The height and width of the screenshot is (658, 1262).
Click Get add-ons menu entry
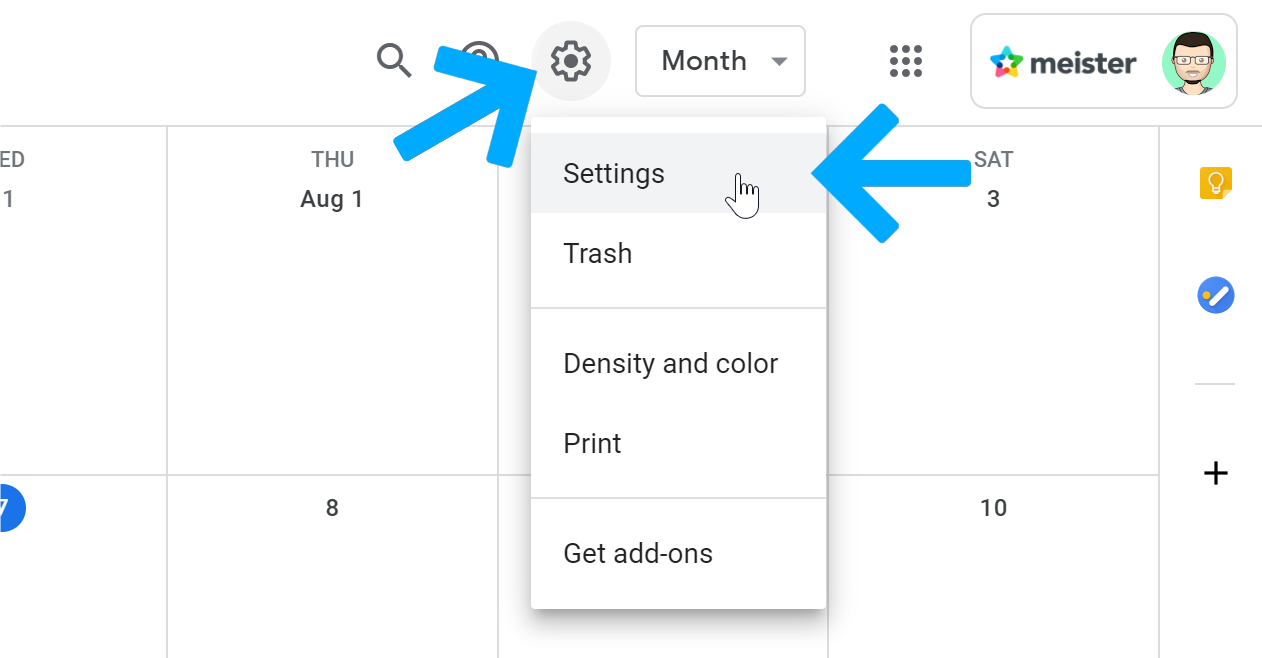(638, 552)
